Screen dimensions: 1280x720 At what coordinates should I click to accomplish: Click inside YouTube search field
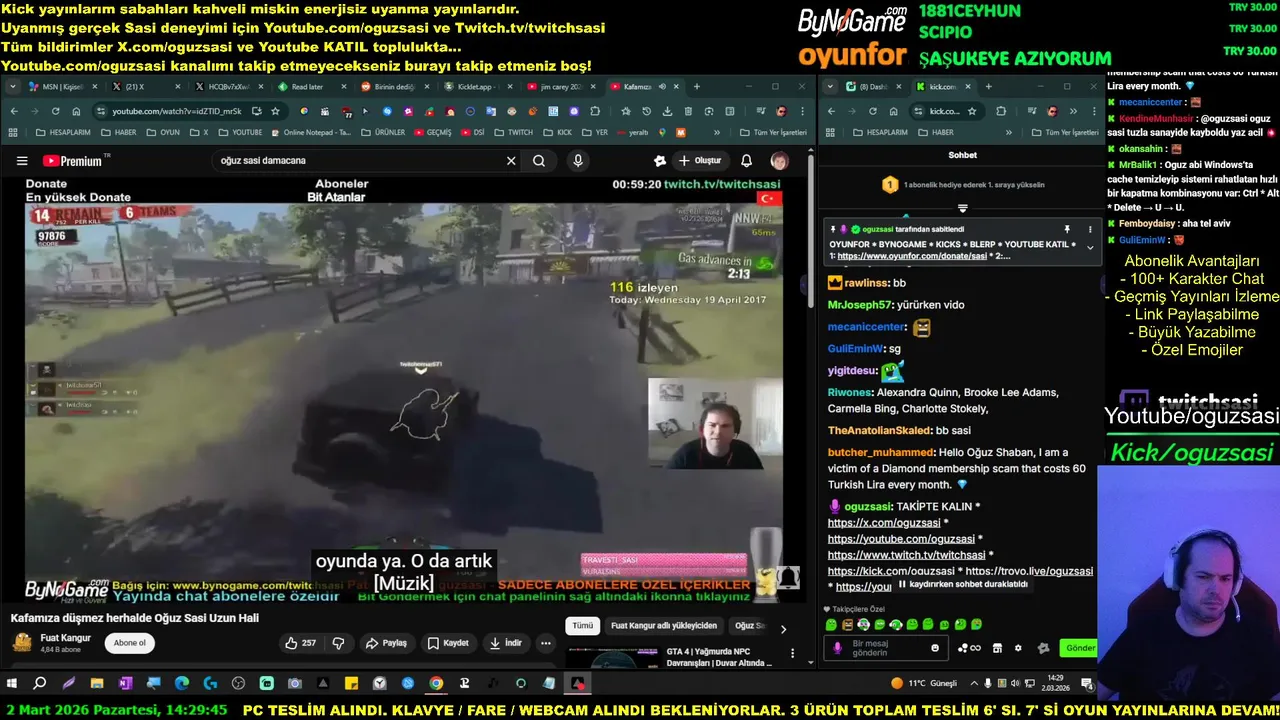360,160
